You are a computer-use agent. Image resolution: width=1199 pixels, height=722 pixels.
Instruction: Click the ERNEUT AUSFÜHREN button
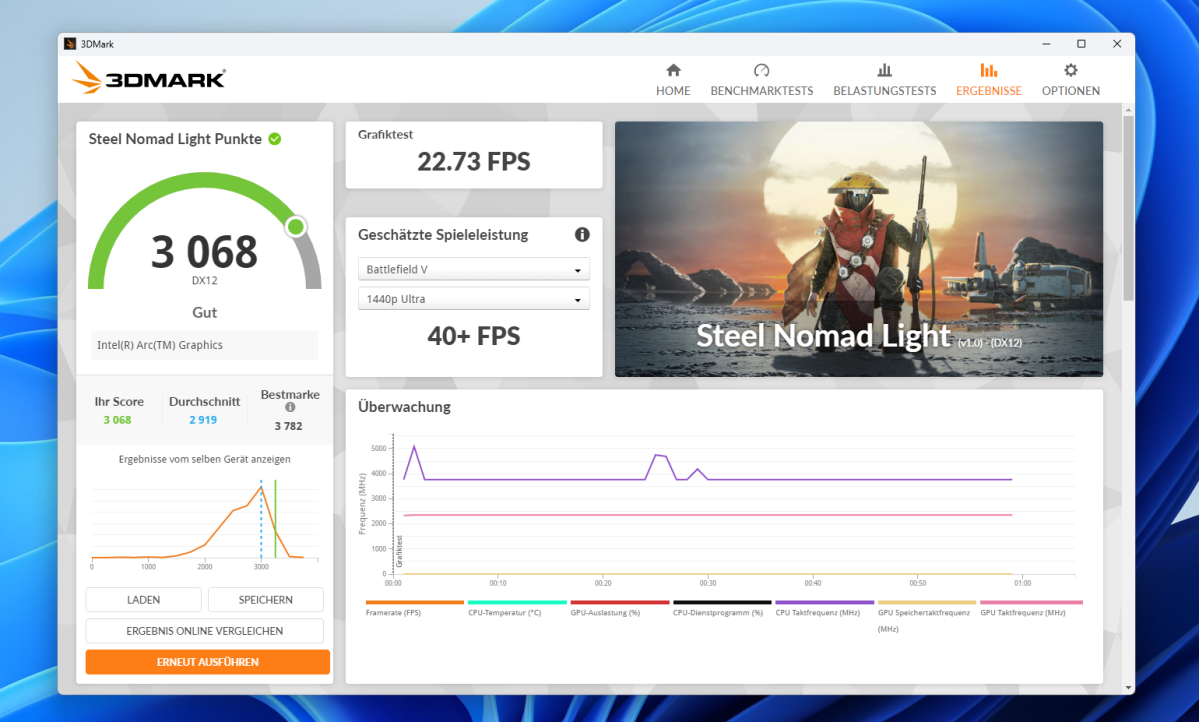coord(208,662)
